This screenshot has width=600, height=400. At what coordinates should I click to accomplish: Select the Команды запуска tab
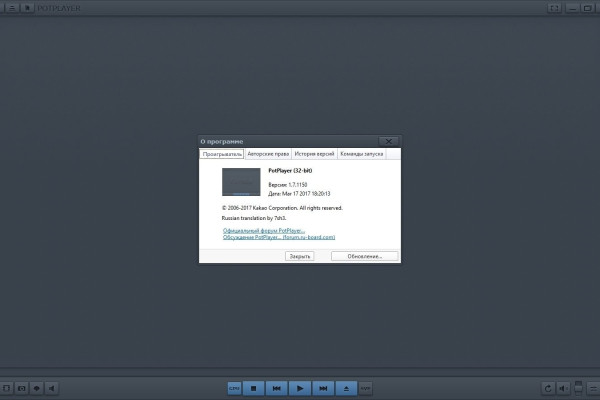pyautogui.click(x=361, y=154)
